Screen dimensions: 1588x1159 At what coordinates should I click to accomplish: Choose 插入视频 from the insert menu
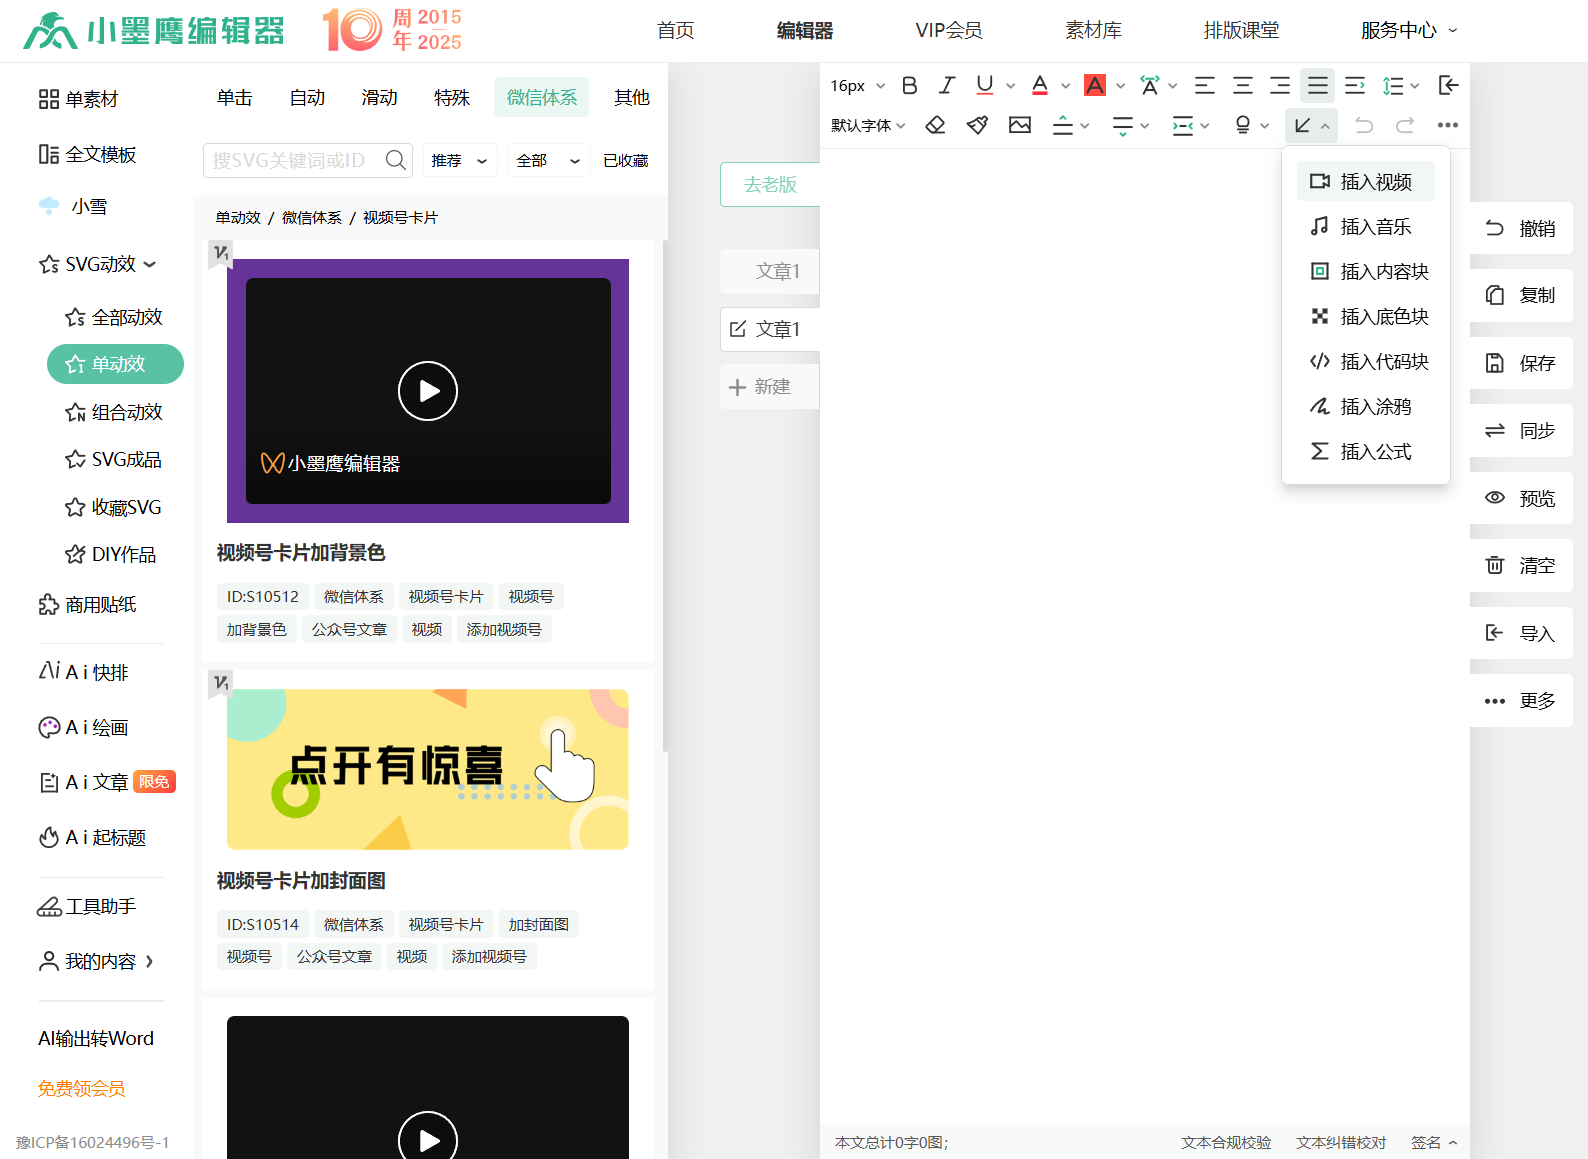point(1365,182)
